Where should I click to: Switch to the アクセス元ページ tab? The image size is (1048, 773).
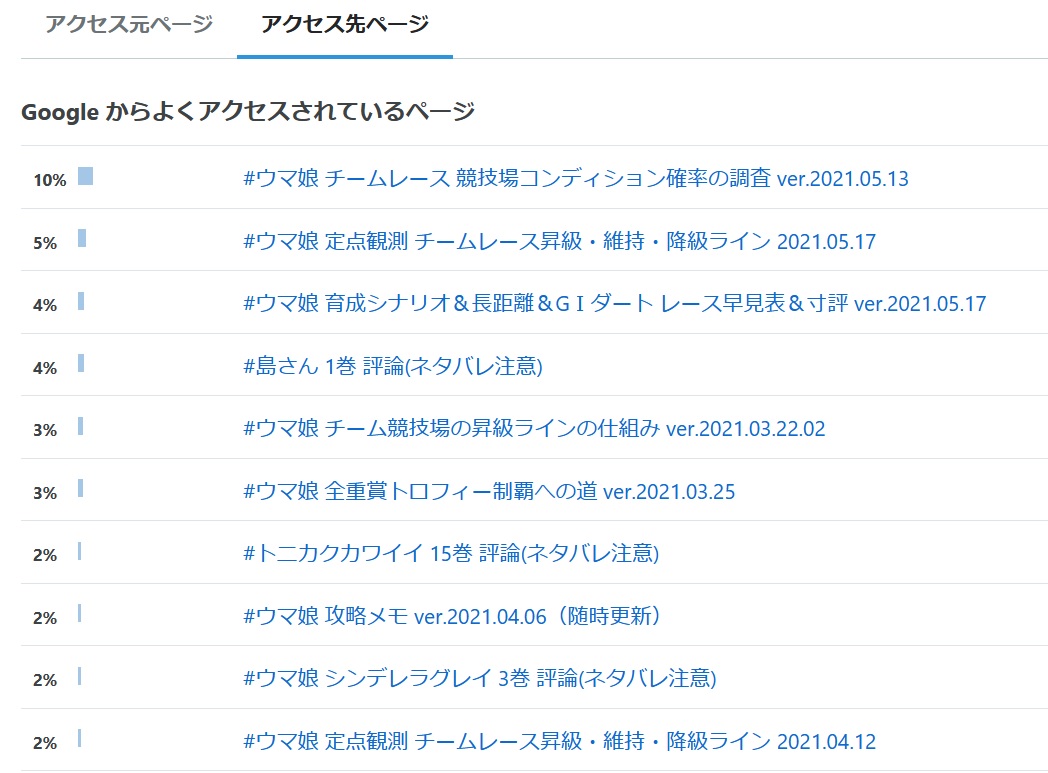pos(129,24)
